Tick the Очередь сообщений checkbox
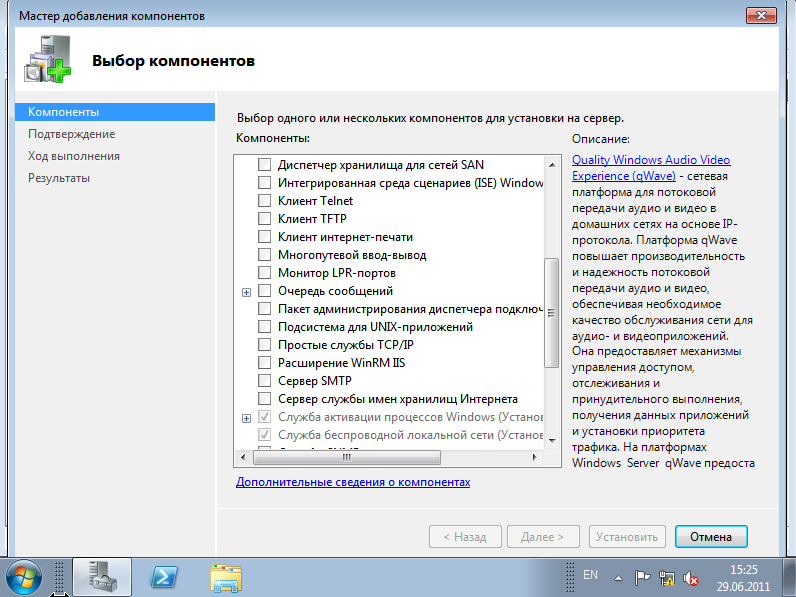 click(x=264, y=291)
